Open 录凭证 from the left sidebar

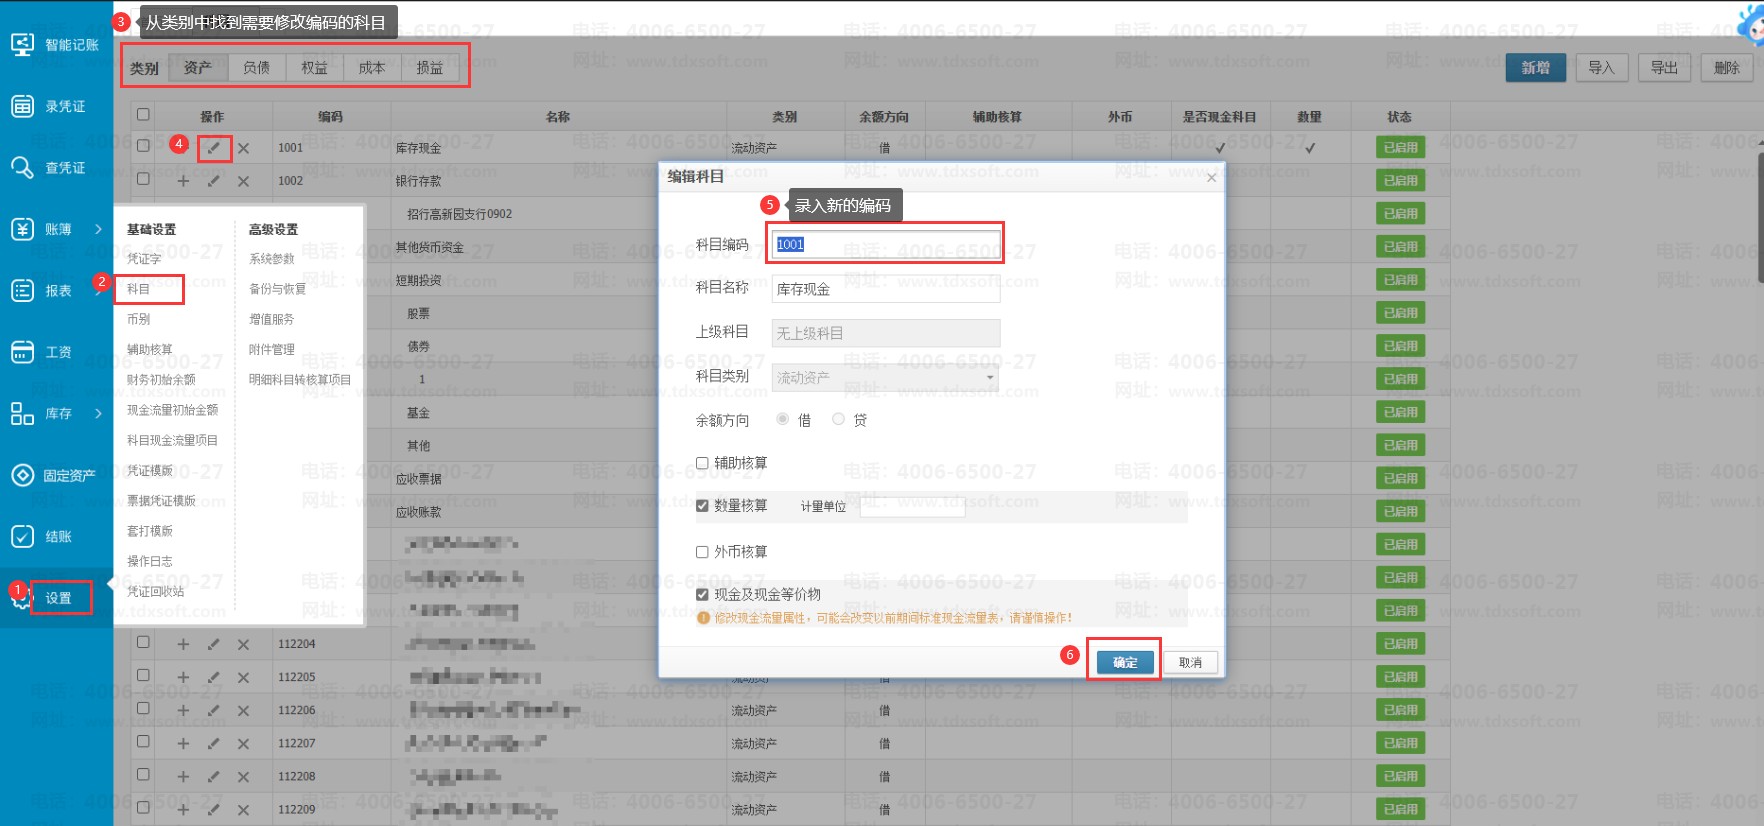click(x=56, y=106)
